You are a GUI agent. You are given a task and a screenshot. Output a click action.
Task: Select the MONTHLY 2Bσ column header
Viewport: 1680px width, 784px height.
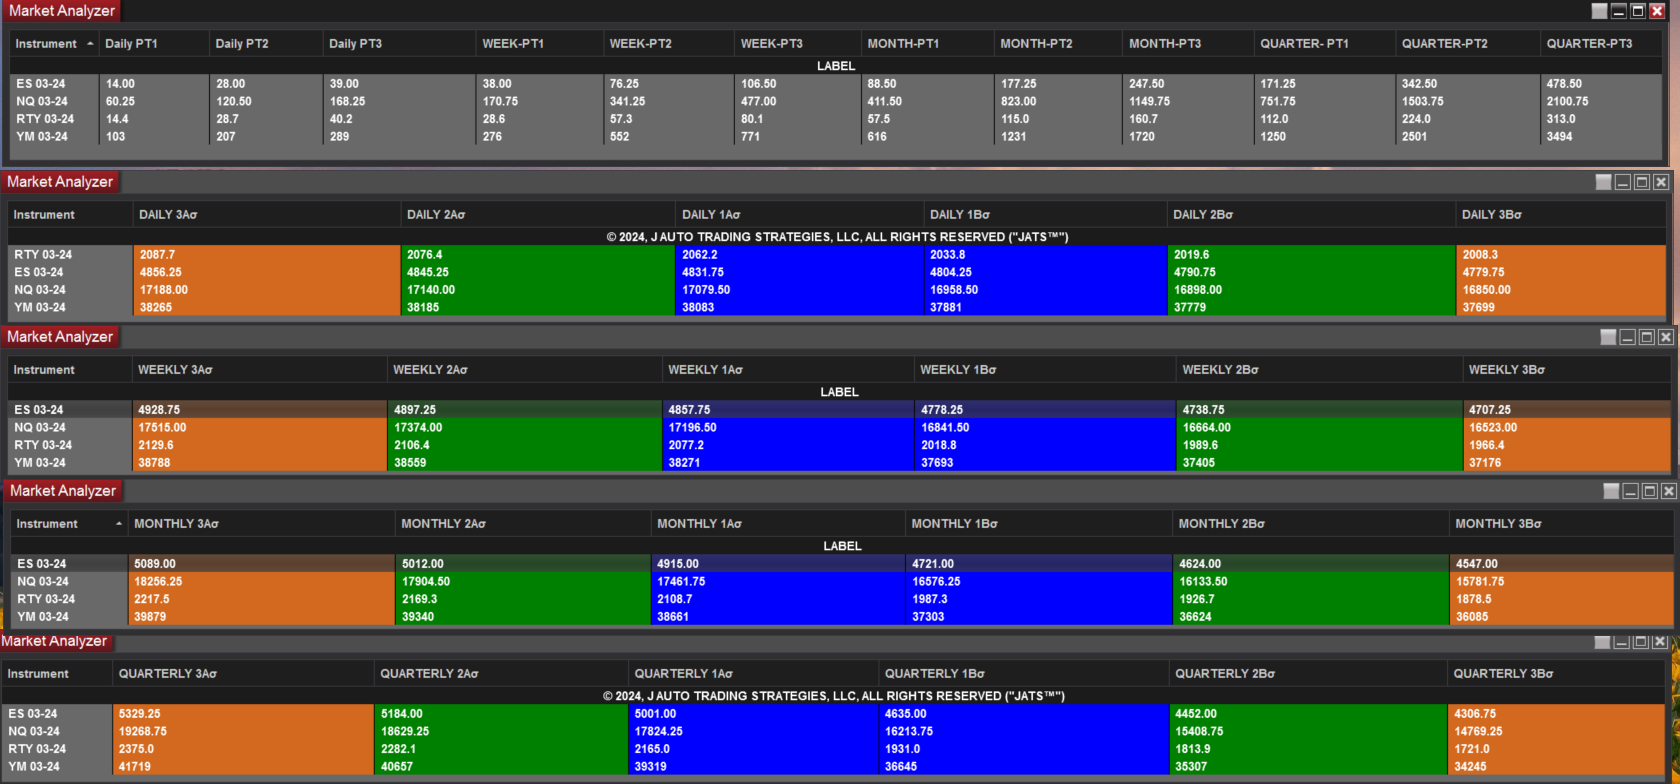(x=1311, y=524)
